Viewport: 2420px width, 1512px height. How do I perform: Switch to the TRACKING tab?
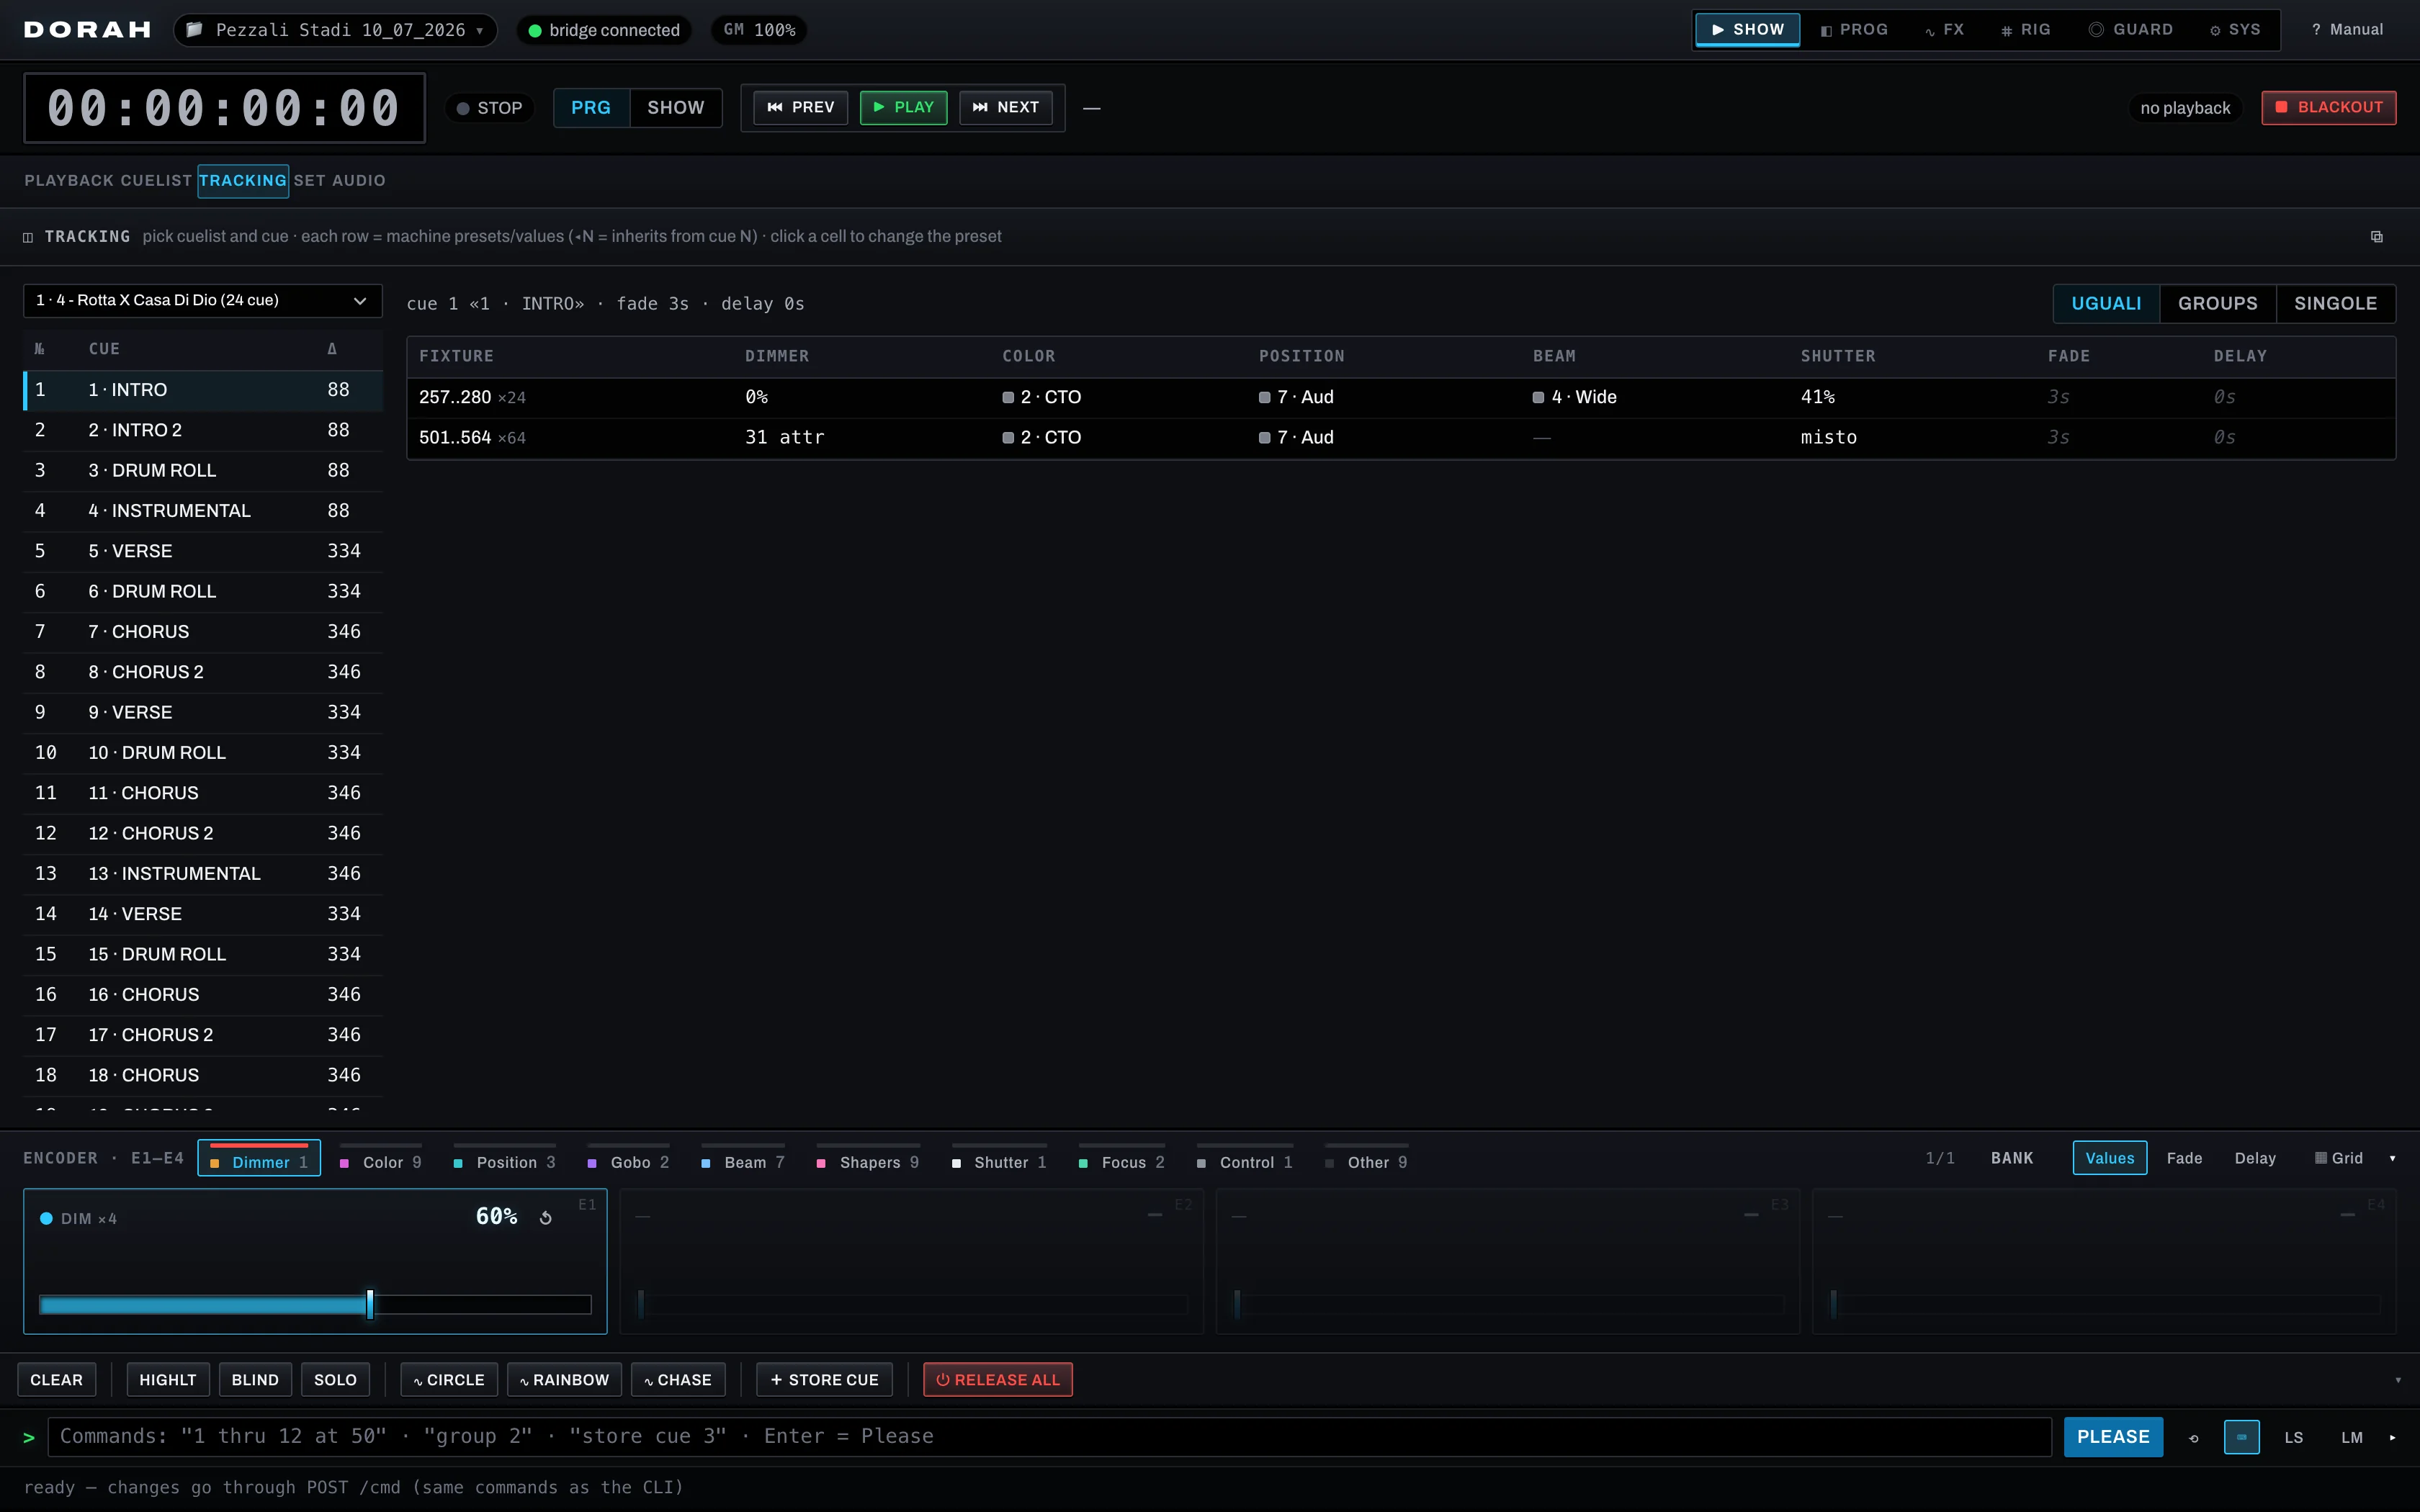coord(243,181)
